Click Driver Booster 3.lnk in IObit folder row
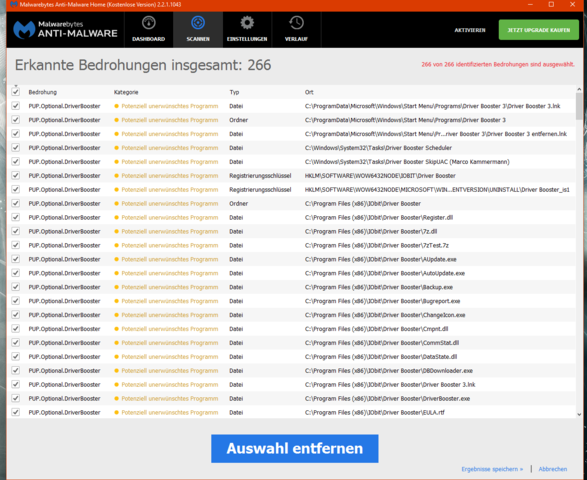The width and height of the screenshot is (587, 480). 390,385
